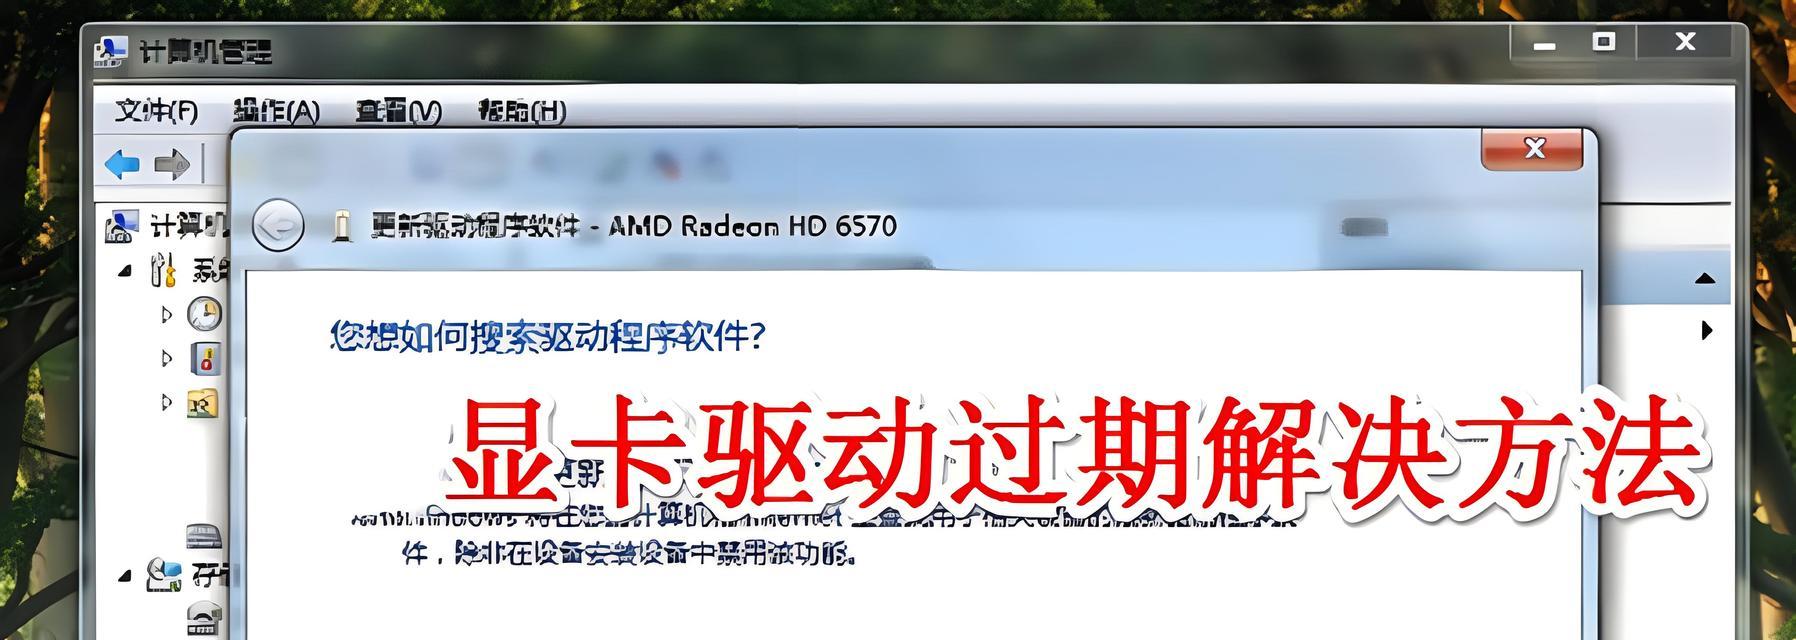Select the Shared Folders icon in tree
The height and width of the screenshot is (640, 1796).
coord(203,403)
